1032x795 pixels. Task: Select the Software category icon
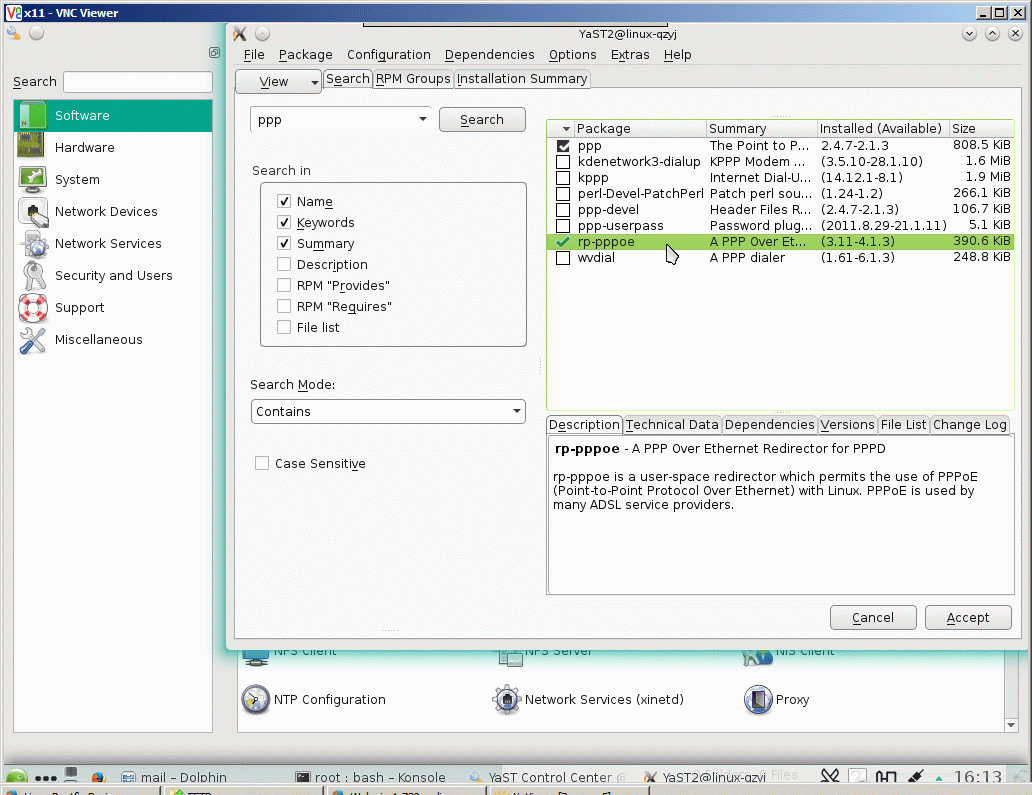pyautogui.click(x=32, y=116)
